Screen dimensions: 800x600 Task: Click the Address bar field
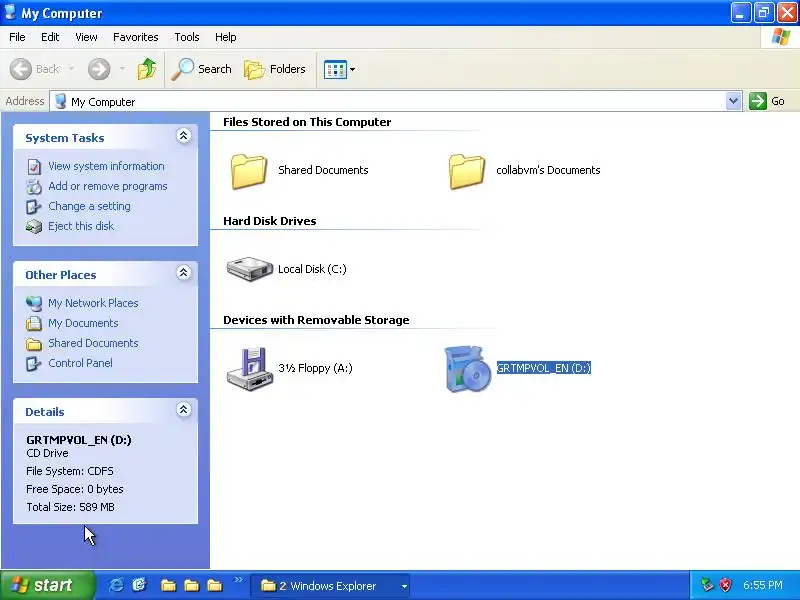[395, 102]
